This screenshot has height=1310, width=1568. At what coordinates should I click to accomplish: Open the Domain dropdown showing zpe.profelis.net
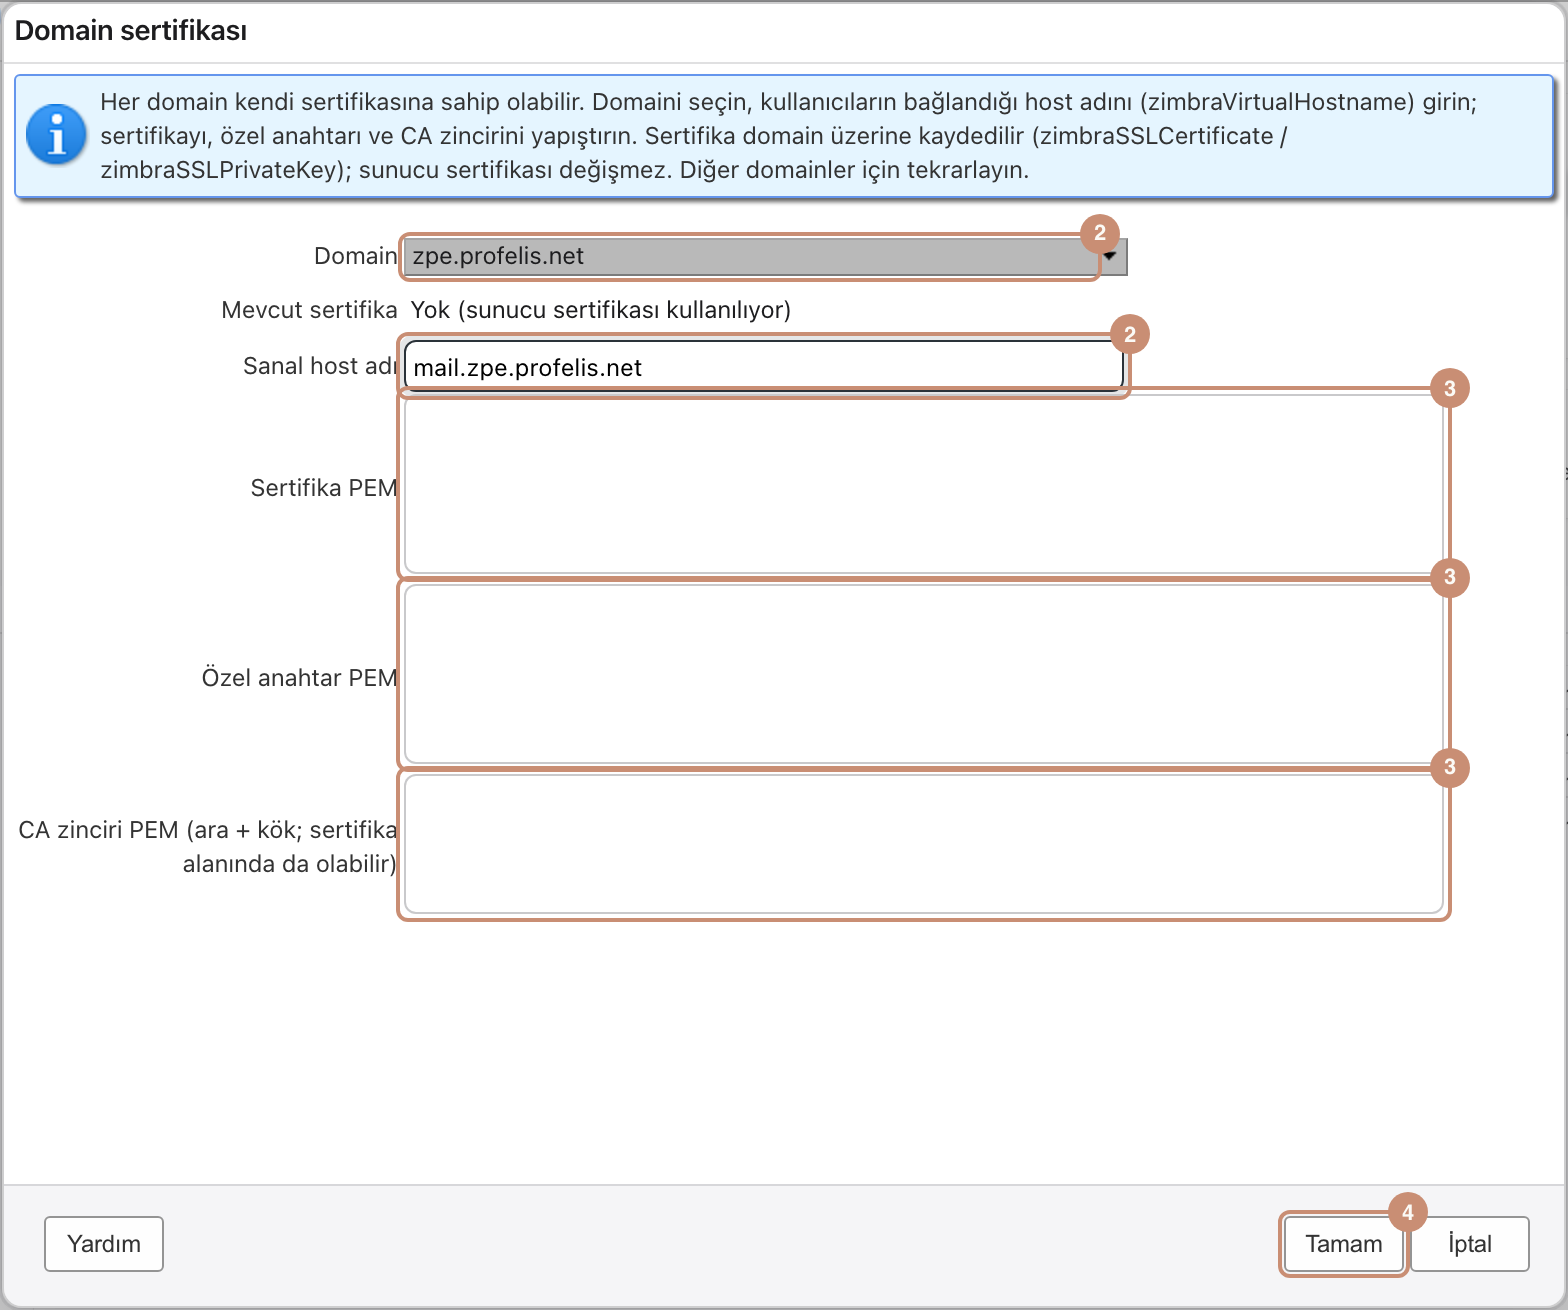[765, 256]
